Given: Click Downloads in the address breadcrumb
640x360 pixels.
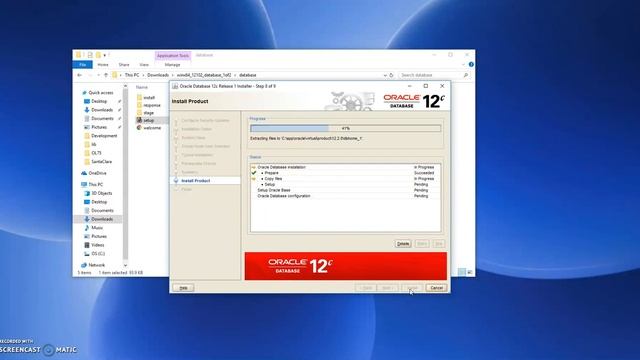Looking at the screenshot, I should coord(158,75).
